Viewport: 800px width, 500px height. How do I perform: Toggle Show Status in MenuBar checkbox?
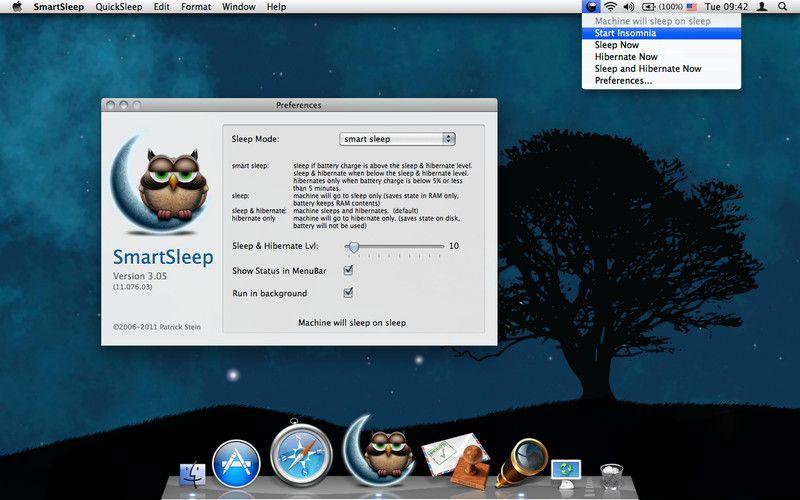(348, 270)
